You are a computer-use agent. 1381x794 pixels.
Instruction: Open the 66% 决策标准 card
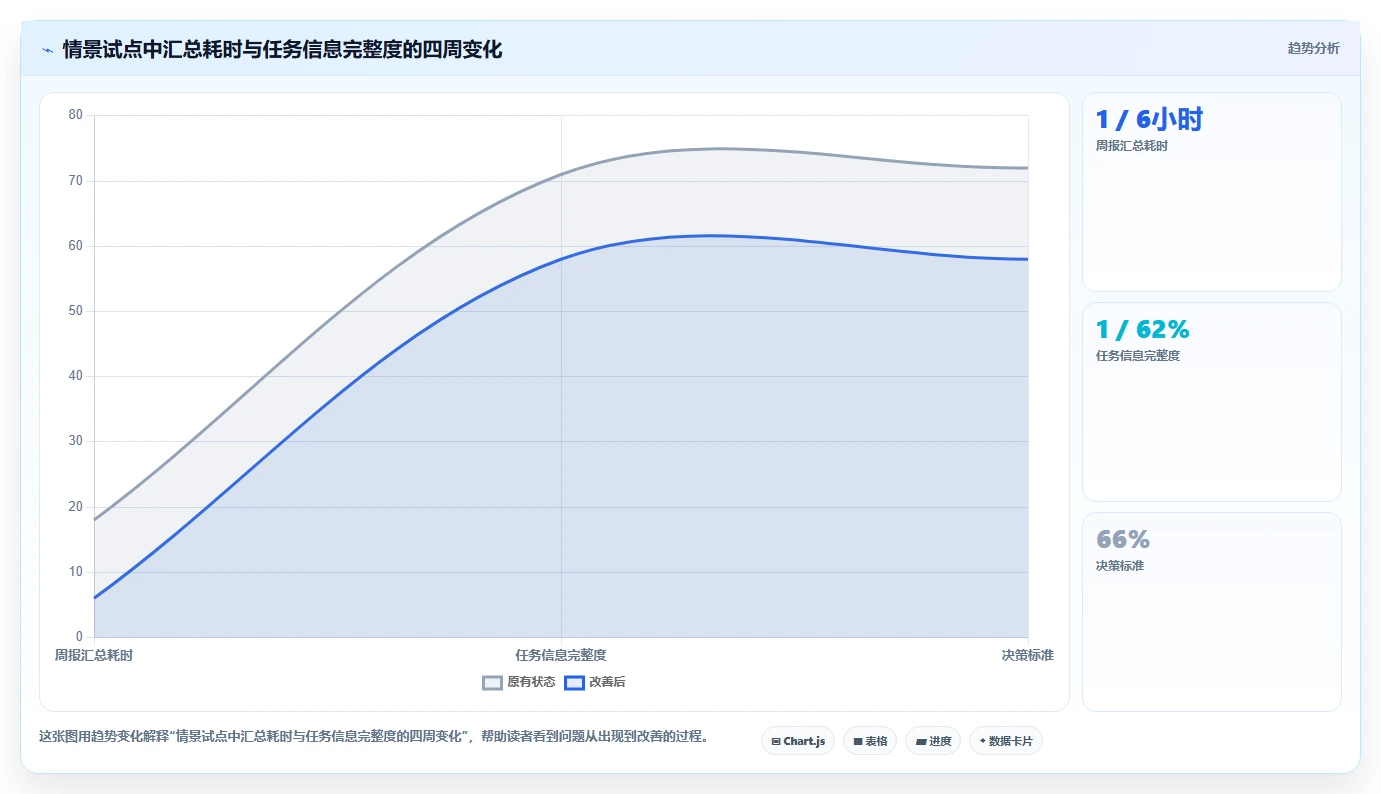click(1212, 612)
